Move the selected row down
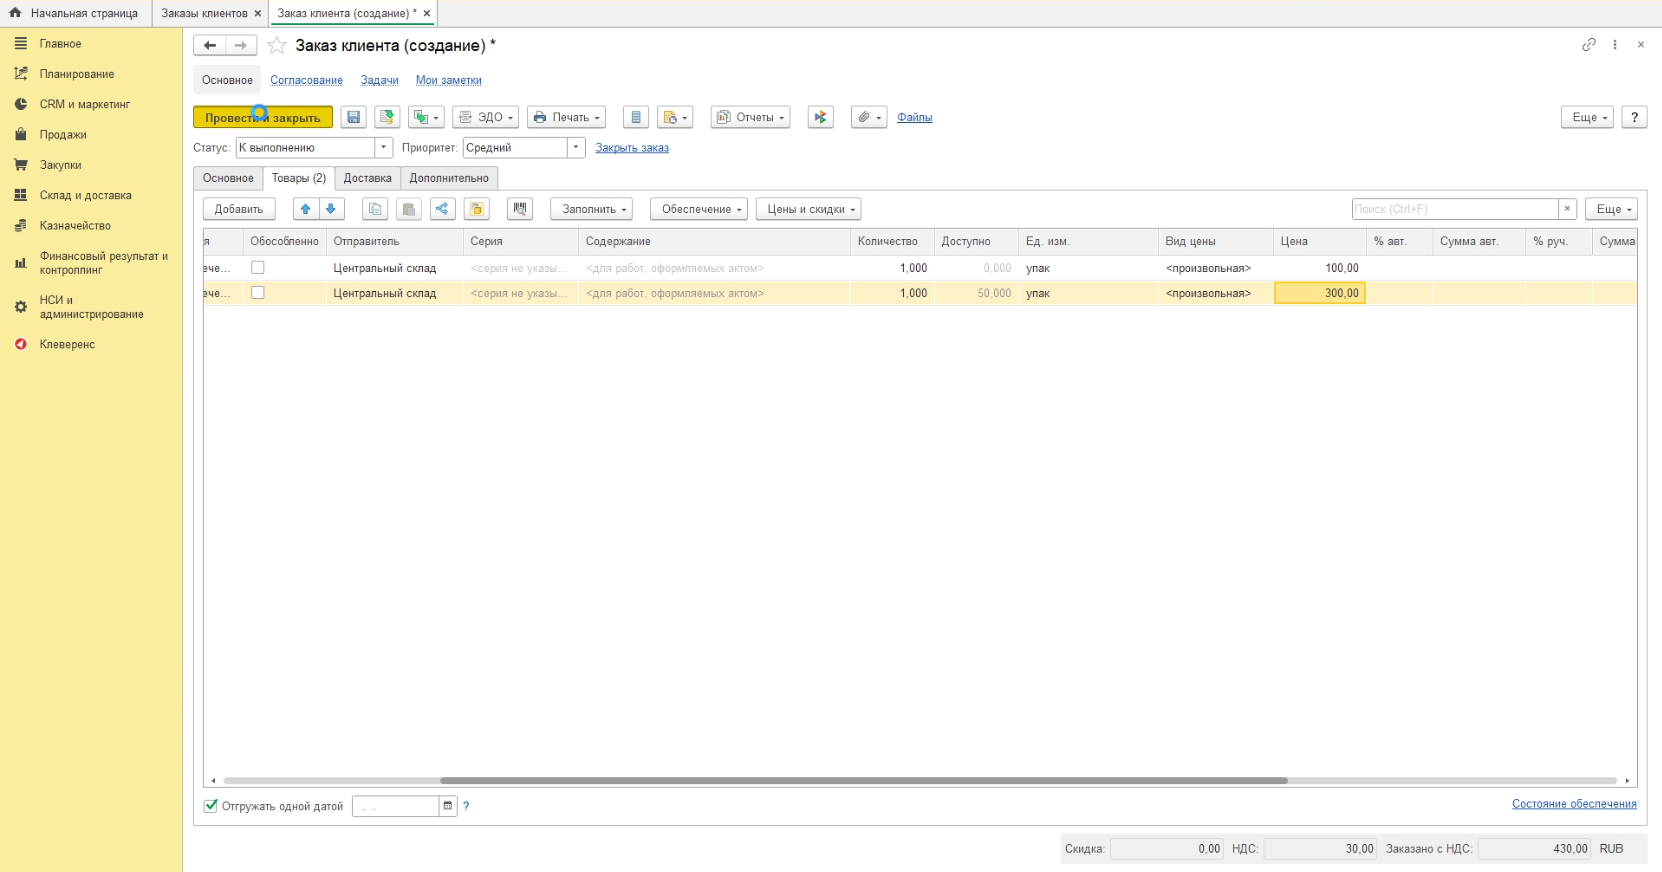Screen dimensions: 1662x872 (x=331, y=209)
